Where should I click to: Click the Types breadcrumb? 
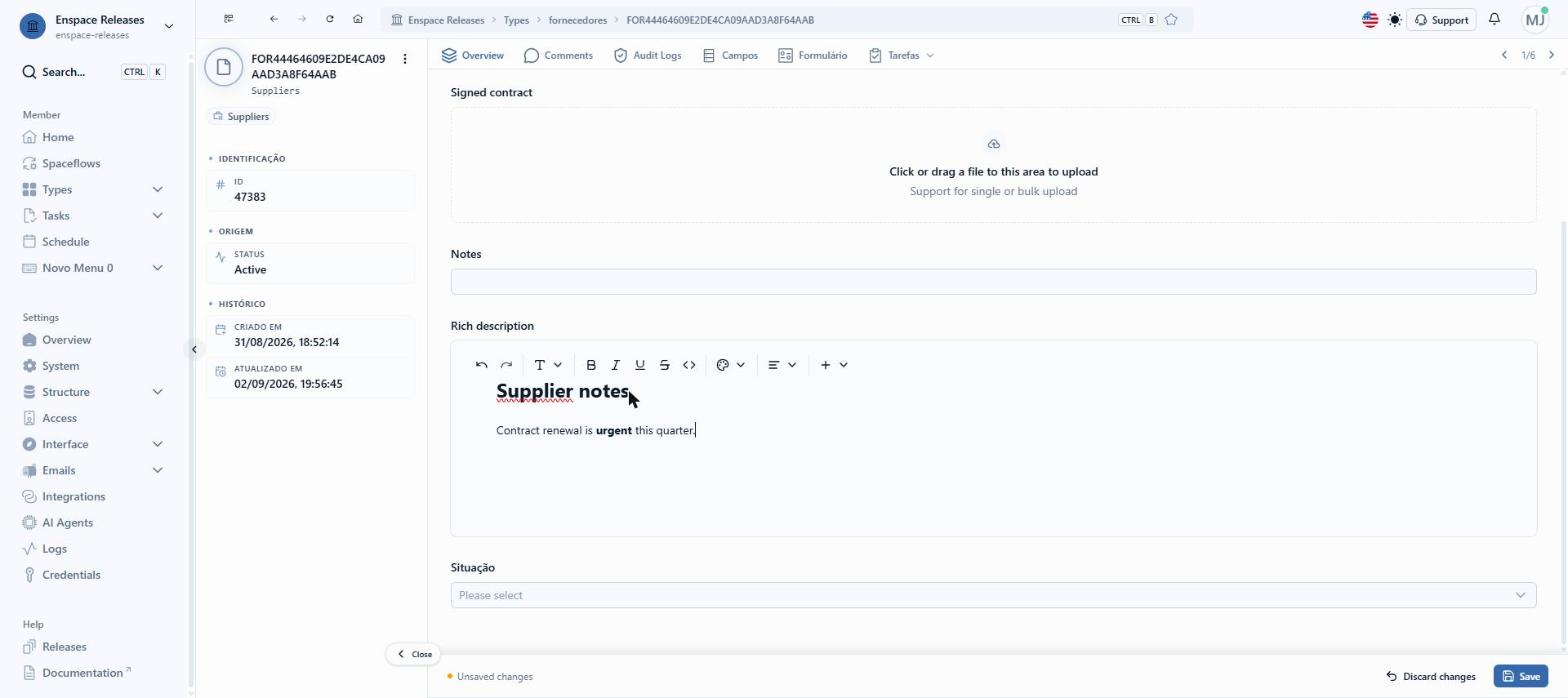[x=516, y=20]
